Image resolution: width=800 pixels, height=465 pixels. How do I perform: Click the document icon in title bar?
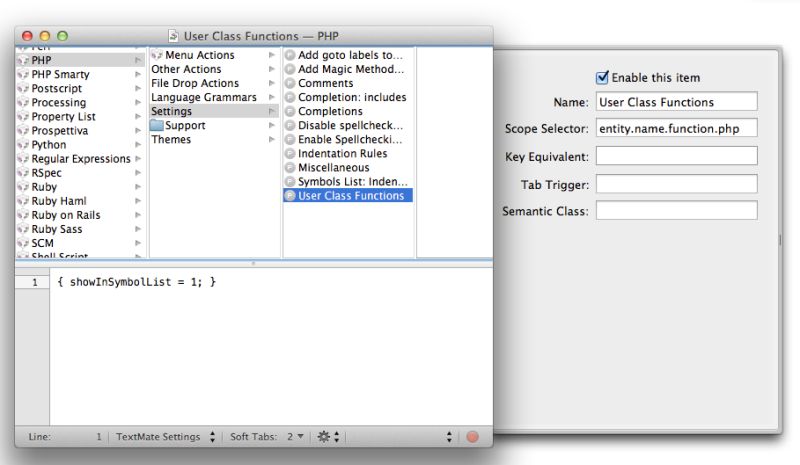click(x=173, y=36)
